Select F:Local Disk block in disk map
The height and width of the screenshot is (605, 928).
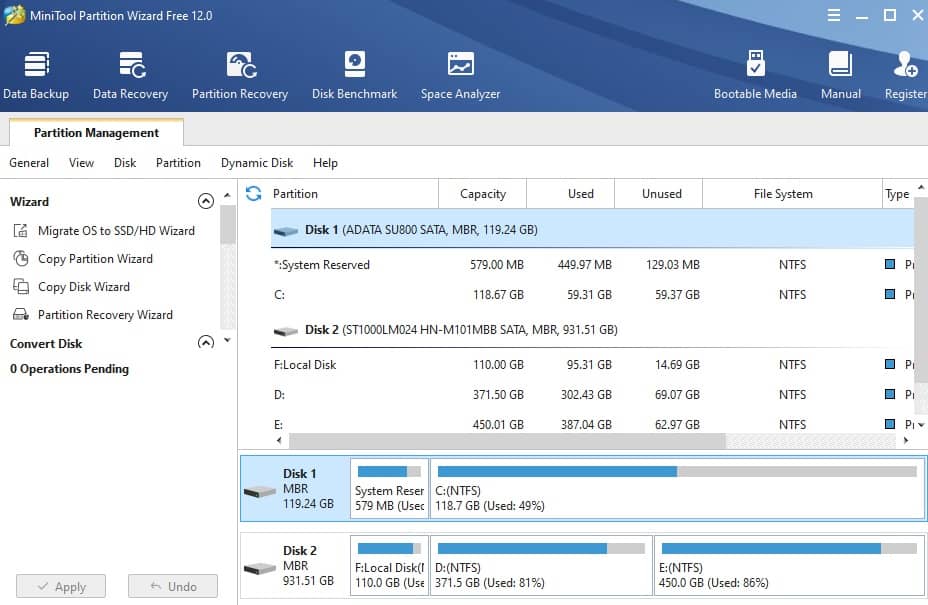coord(389,565)
